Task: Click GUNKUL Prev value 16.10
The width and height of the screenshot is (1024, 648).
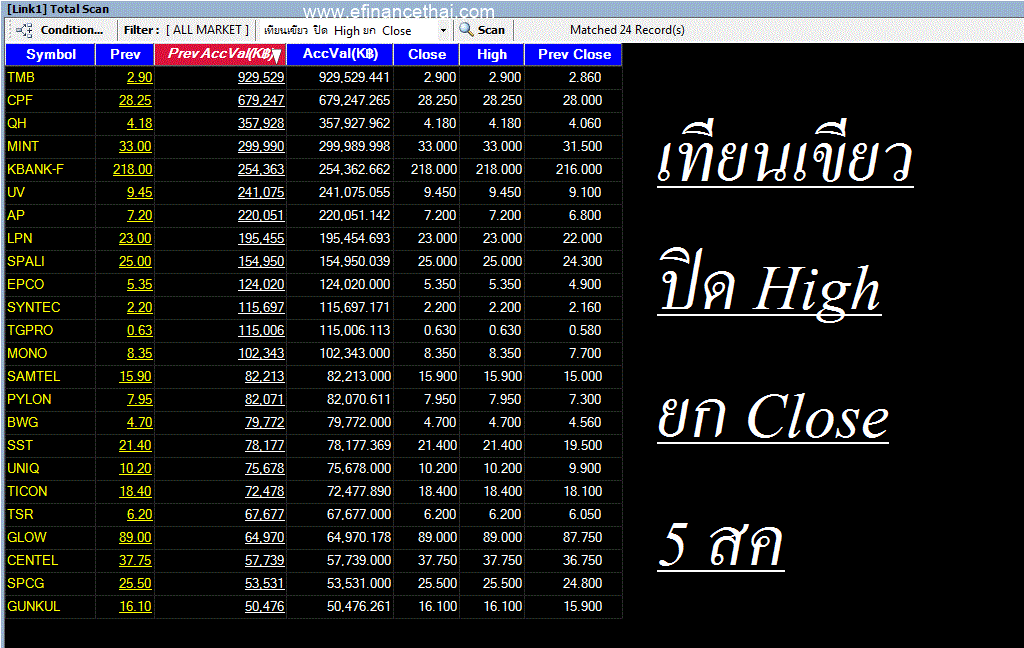Action: click(135, 606)
